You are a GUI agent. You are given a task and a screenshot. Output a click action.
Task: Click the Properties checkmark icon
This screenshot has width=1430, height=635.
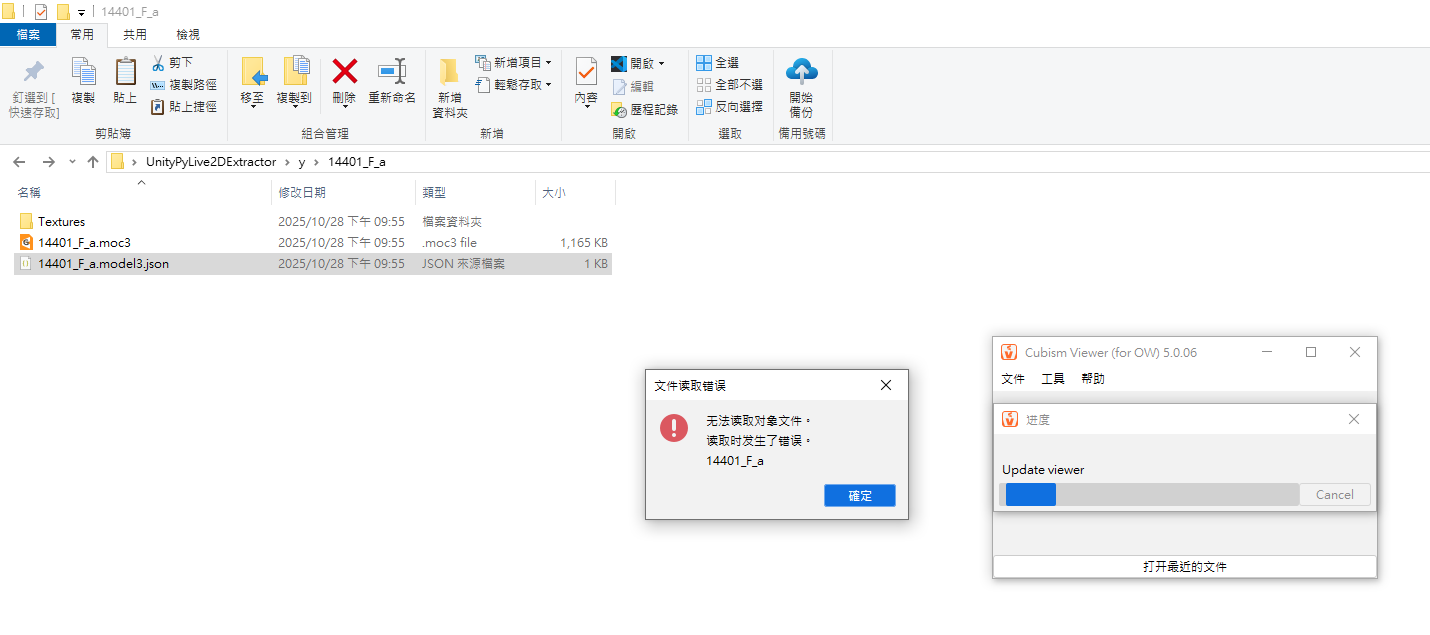[x=586, y=72]
